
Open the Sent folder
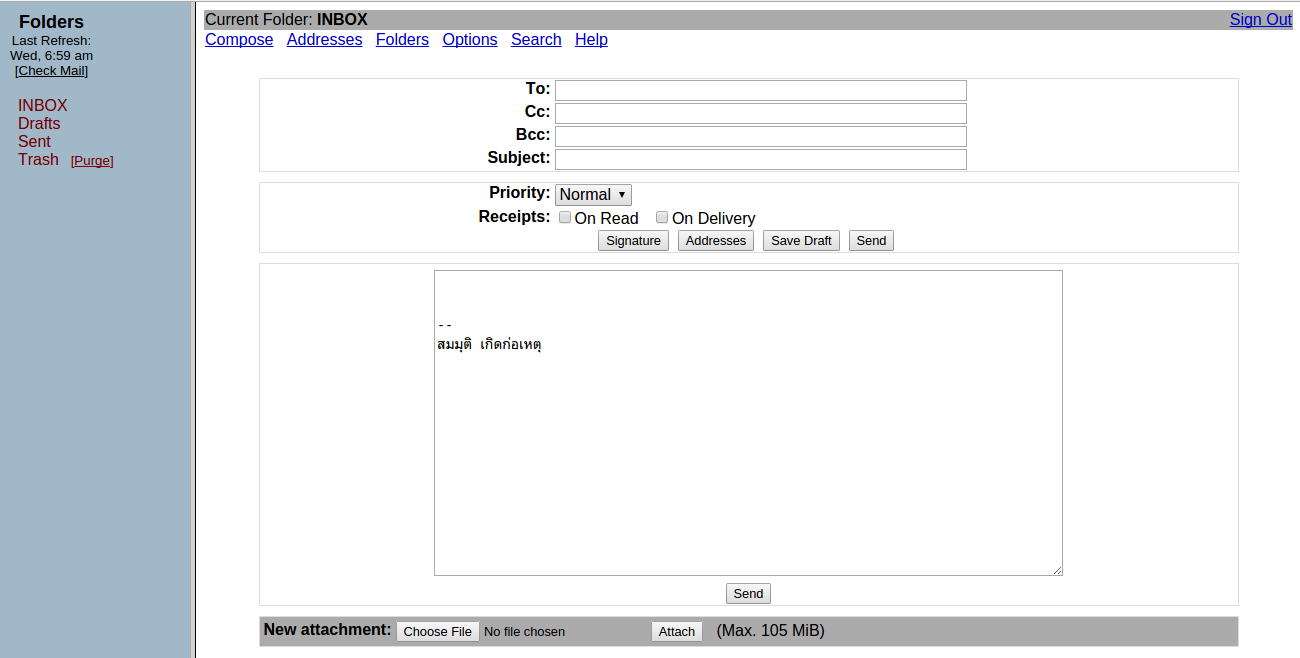(x=34, y=142)
